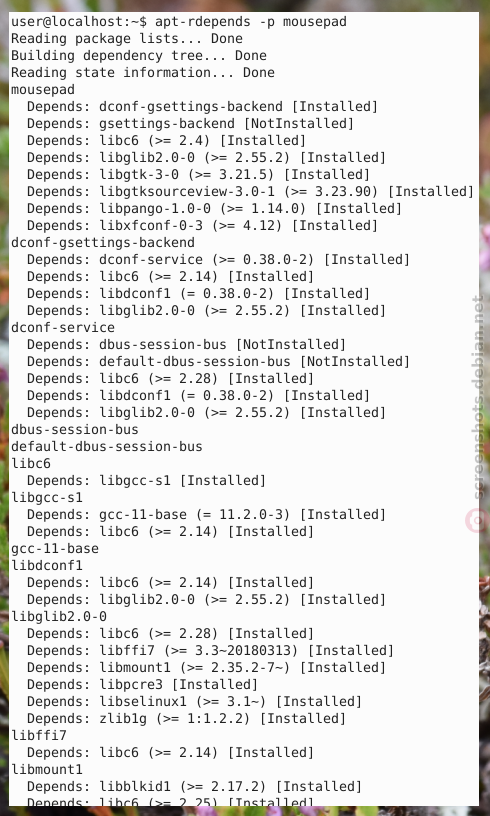The image size is (490, 816).
Task: Click the dconf-service (>= 0.38.0-2) dependency line
Action: point(218,259)
